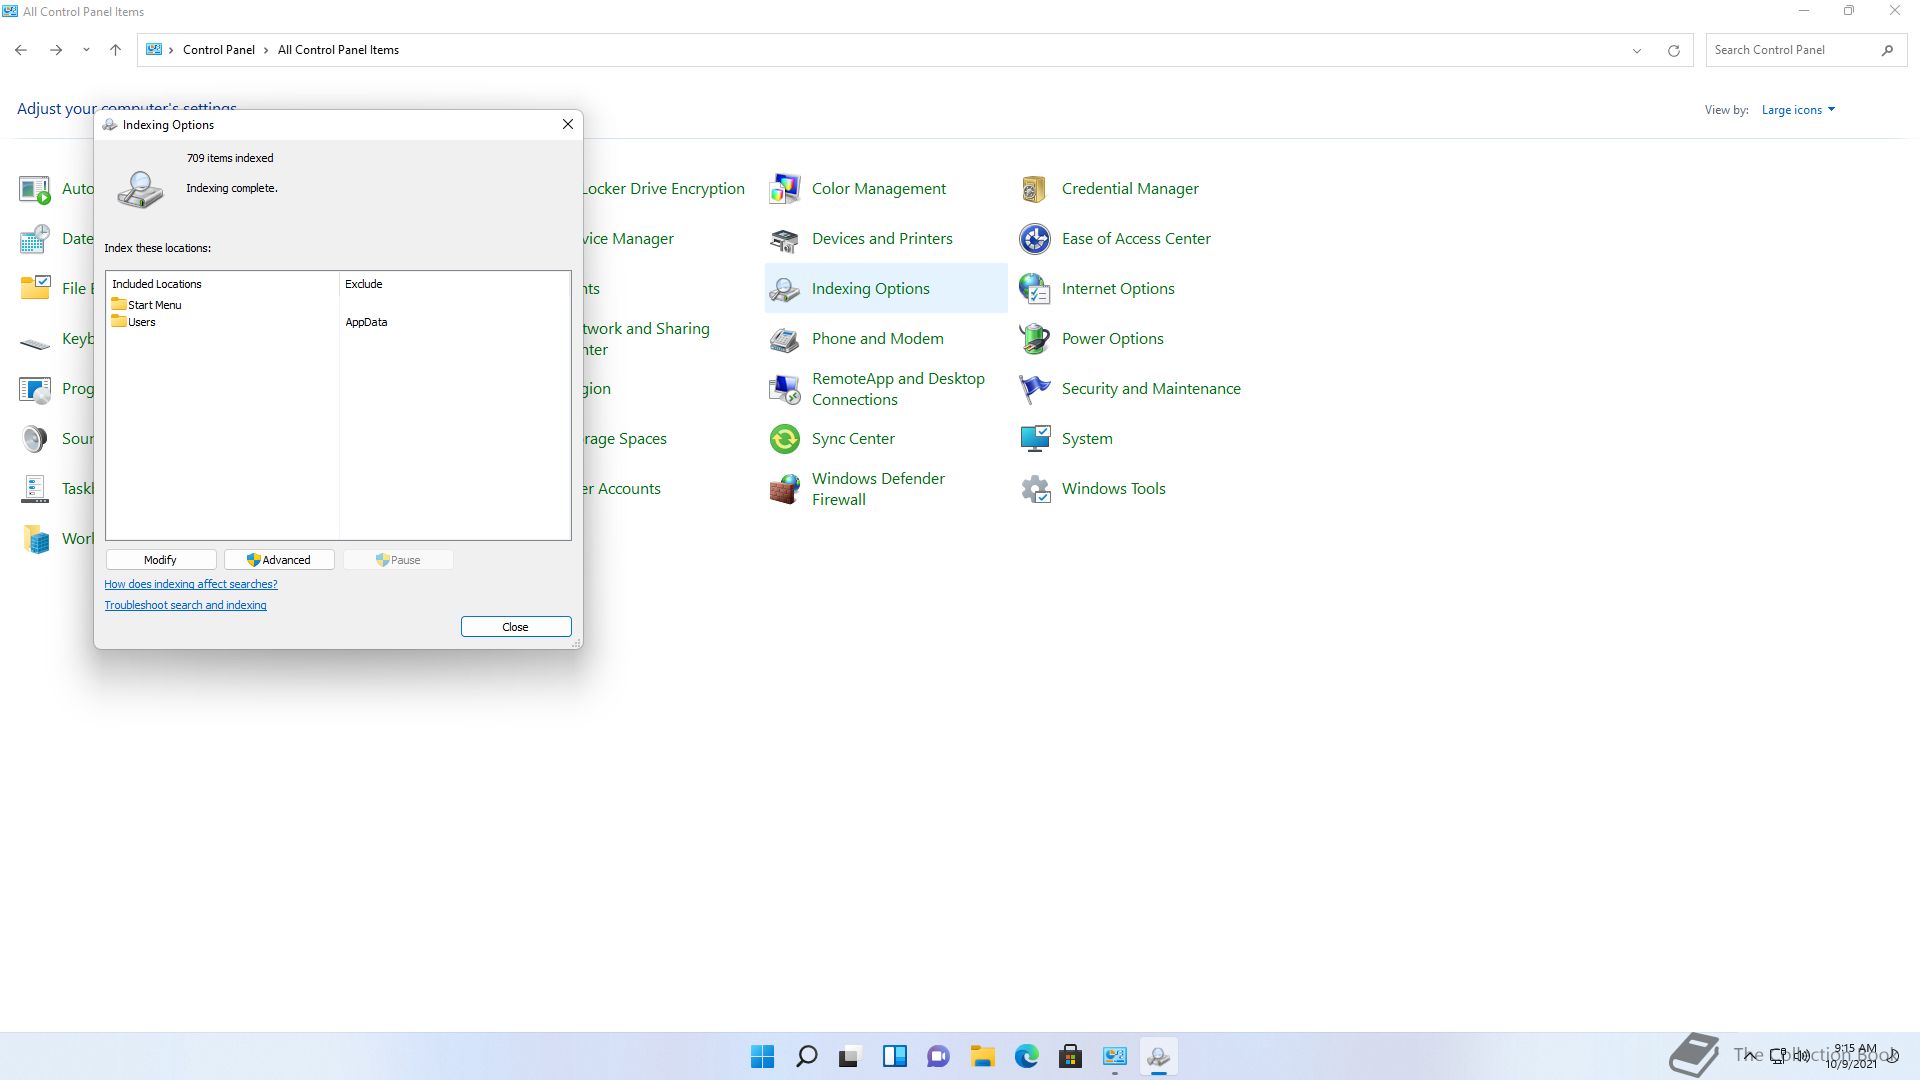Open Ease of Access Center icon
This screenshot has height=1080, width=1920.
[1035, 239]
